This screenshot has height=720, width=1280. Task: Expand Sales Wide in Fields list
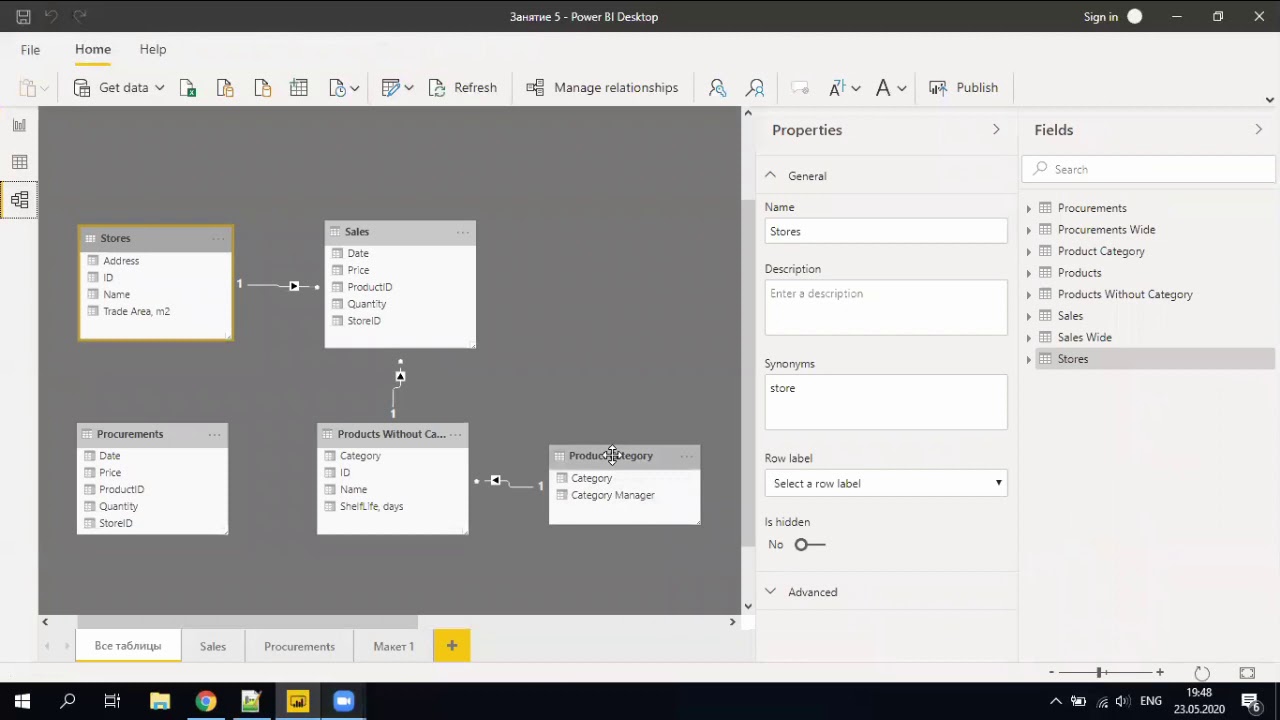[1029, 337]
